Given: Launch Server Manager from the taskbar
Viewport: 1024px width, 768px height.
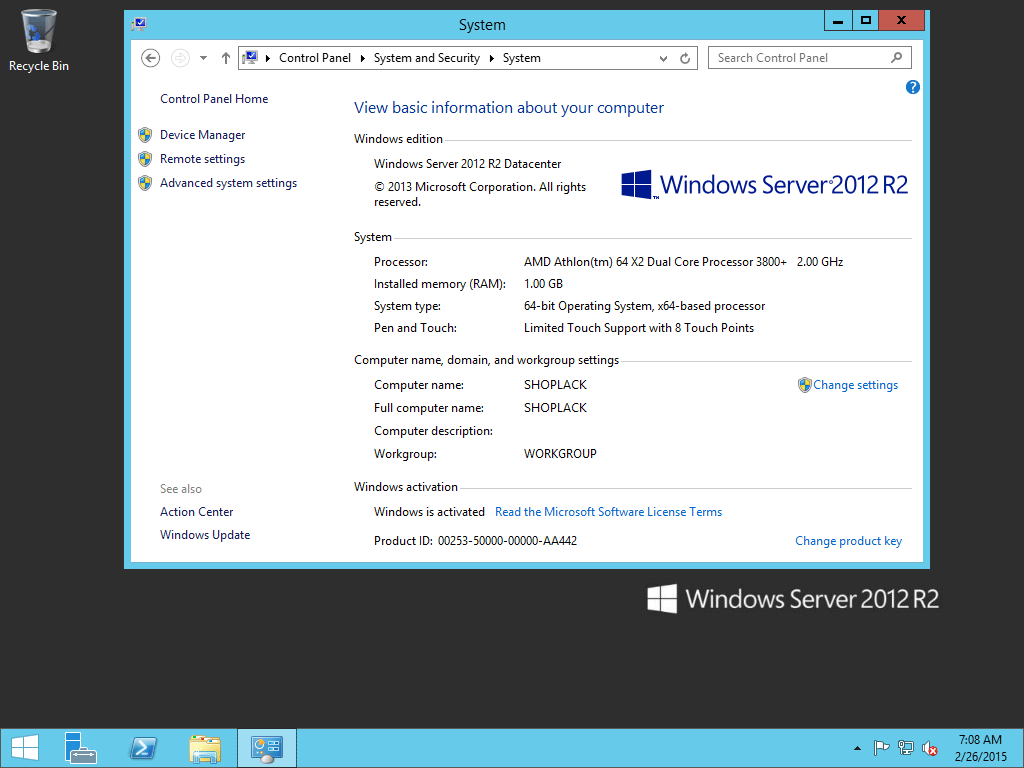Looking at the screenshot, I should [81, 748].
